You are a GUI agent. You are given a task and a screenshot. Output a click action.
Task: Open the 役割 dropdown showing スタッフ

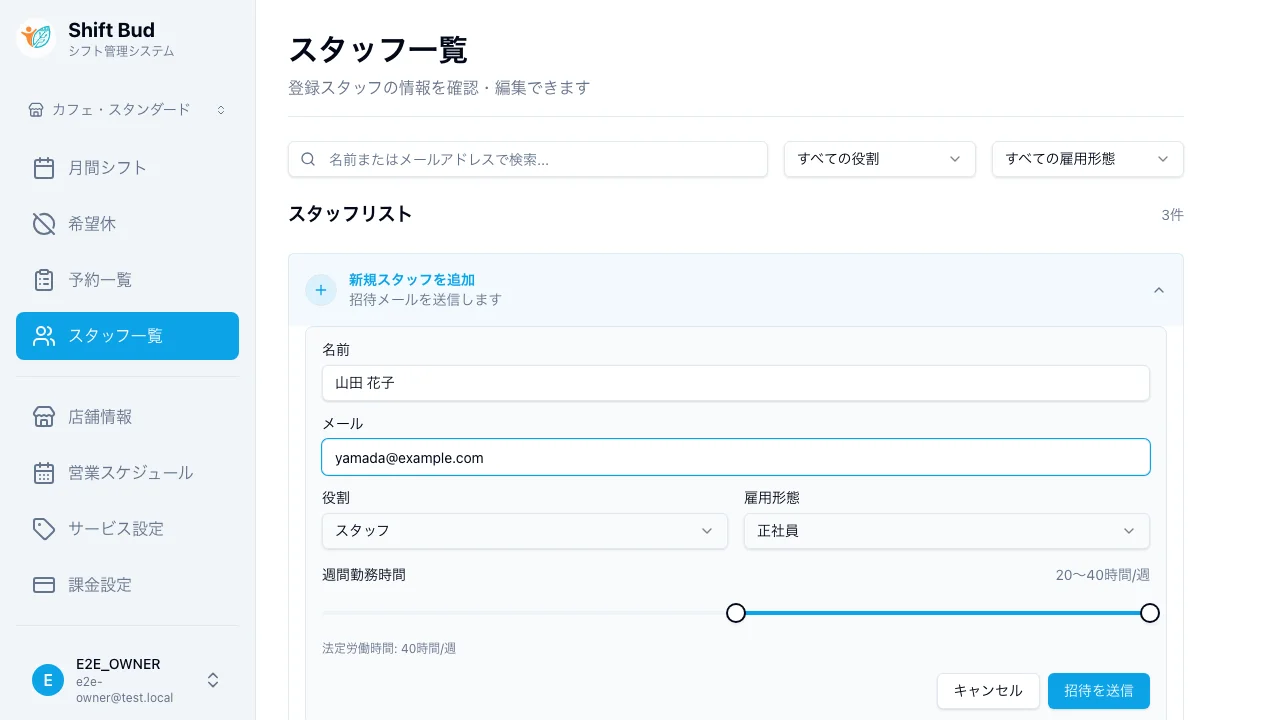pos(524,531)
